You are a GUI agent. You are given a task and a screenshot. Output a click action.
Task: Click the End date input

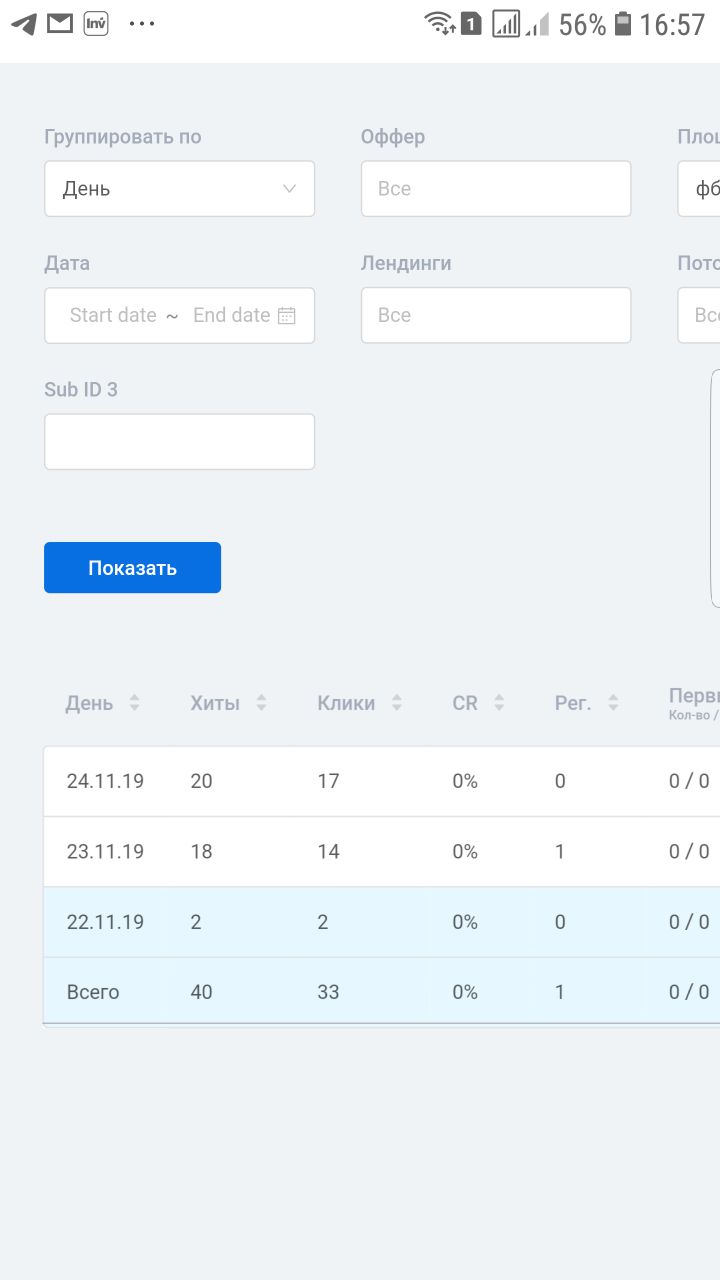click(x=232, y=315)
